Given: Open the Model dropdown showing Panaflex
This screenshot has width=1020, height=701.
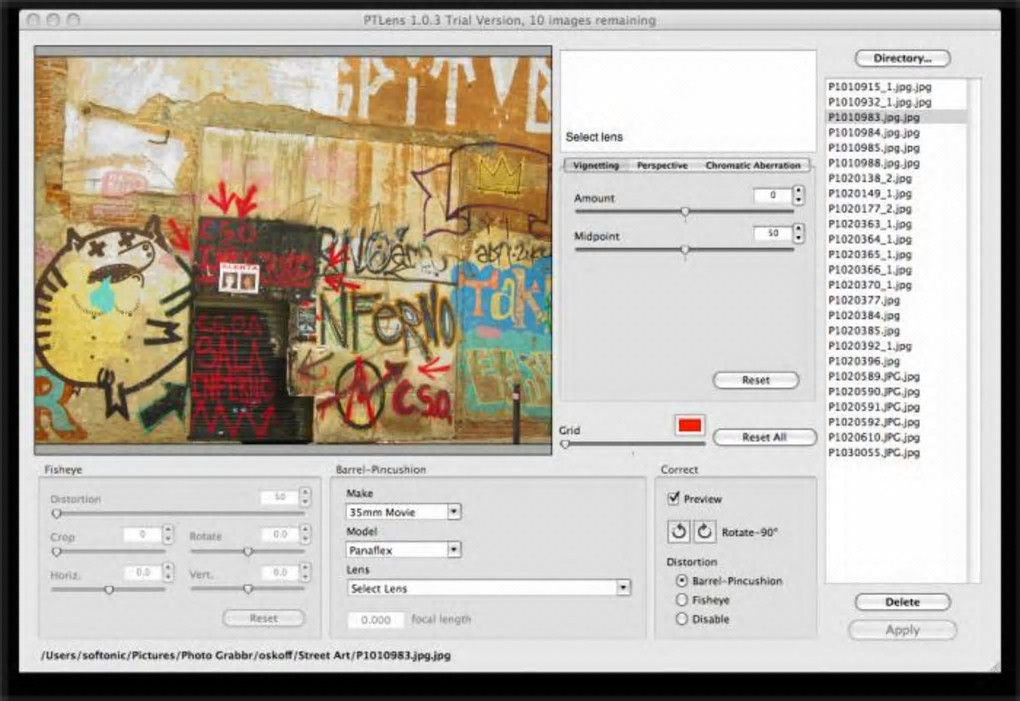Looking at the screenshot, I should click(403, 549).
